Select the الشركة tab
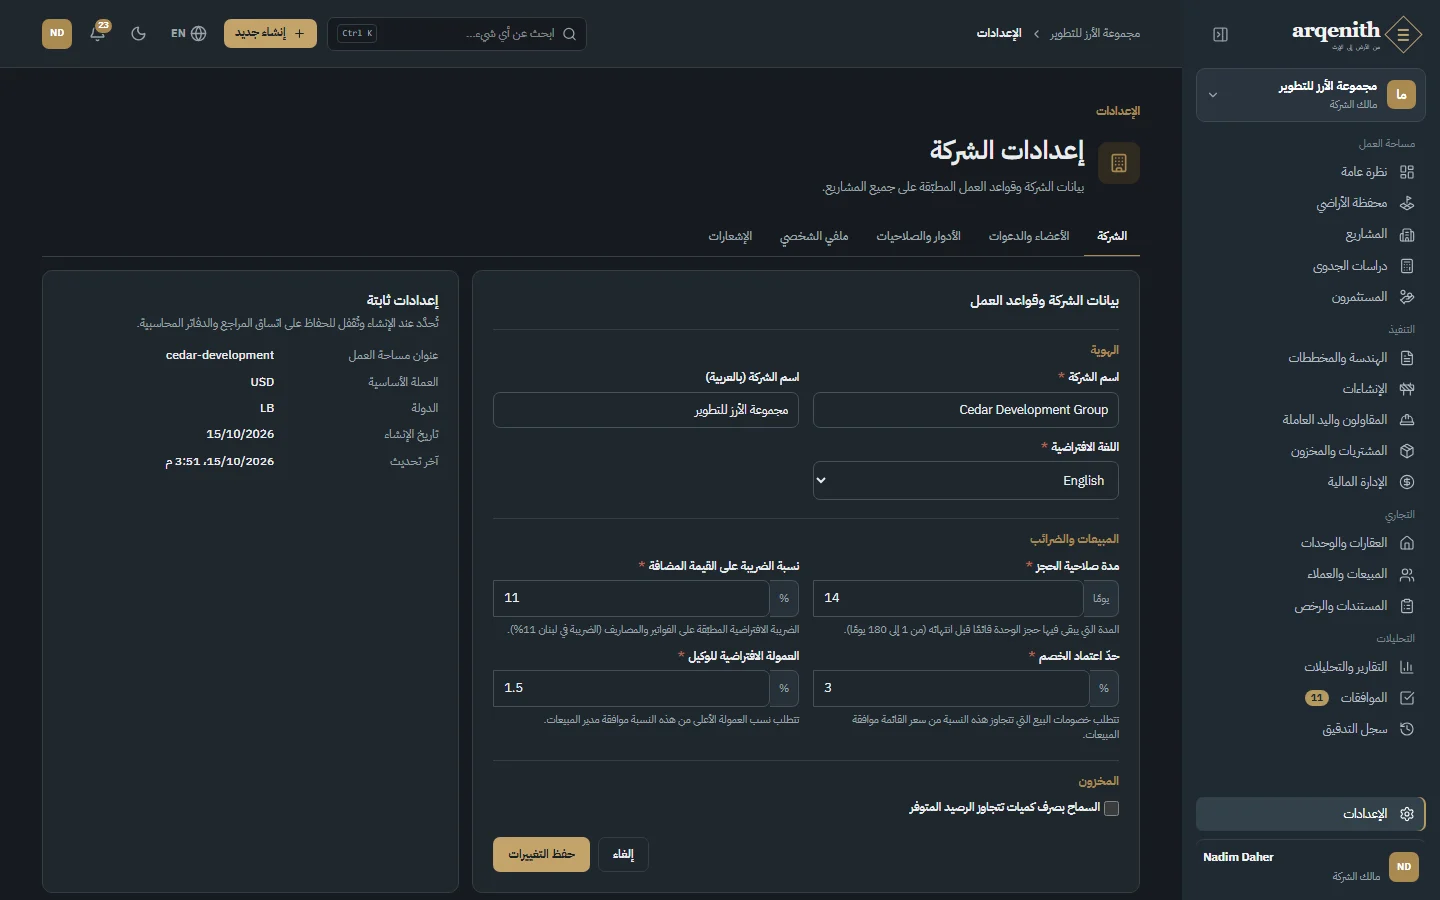Image resolution: width=1440 pixels, height=900 pixels. (1112, 236)
